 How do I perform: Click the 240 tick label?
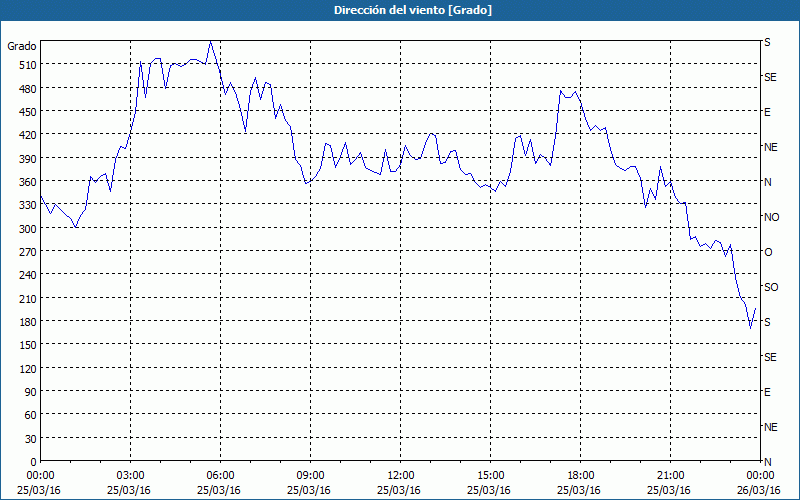click(28, 275)
